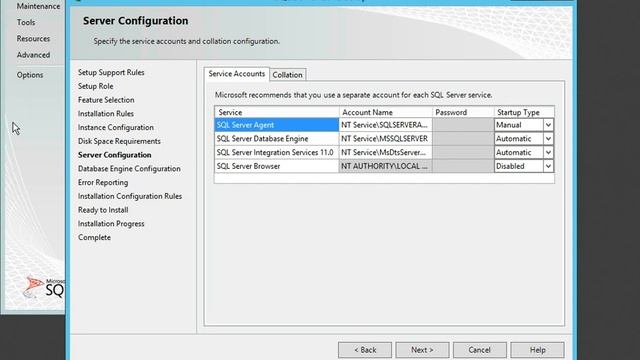Switch to the Collation tab
The height and width of the screenshot is (360, 640).
pyautogui.click(x=287, y=75)
